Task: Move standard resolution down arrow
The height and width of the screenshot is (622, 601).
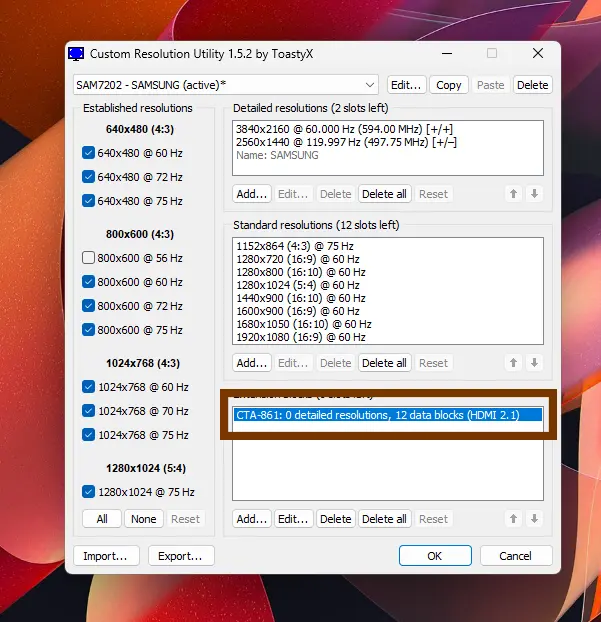Action: (534, 363)
